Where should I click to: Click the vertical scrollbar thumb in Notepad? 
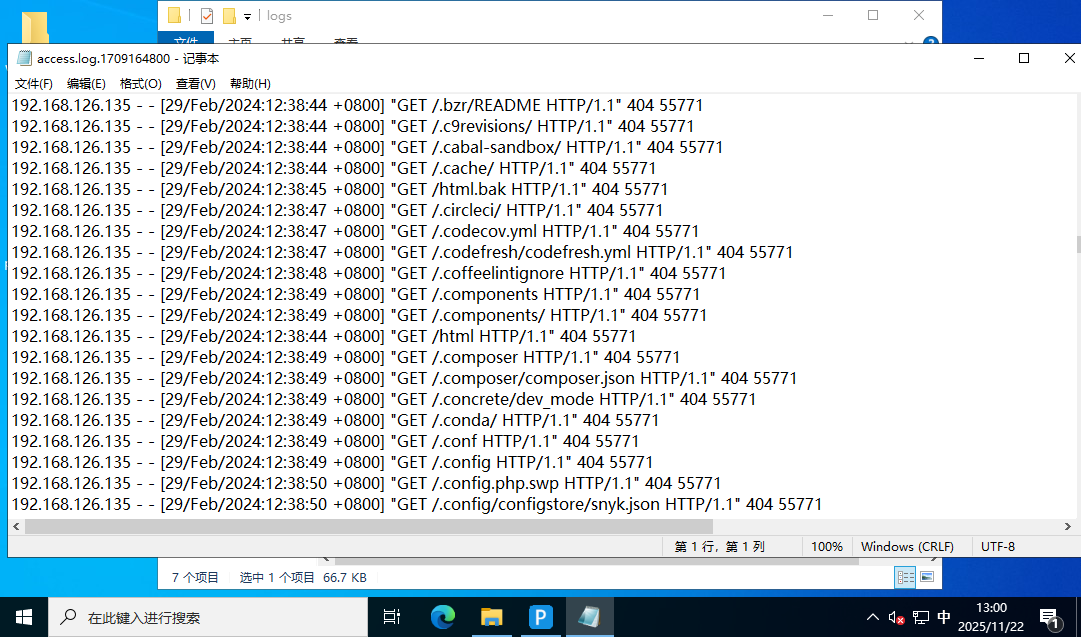pos(1078,245)
